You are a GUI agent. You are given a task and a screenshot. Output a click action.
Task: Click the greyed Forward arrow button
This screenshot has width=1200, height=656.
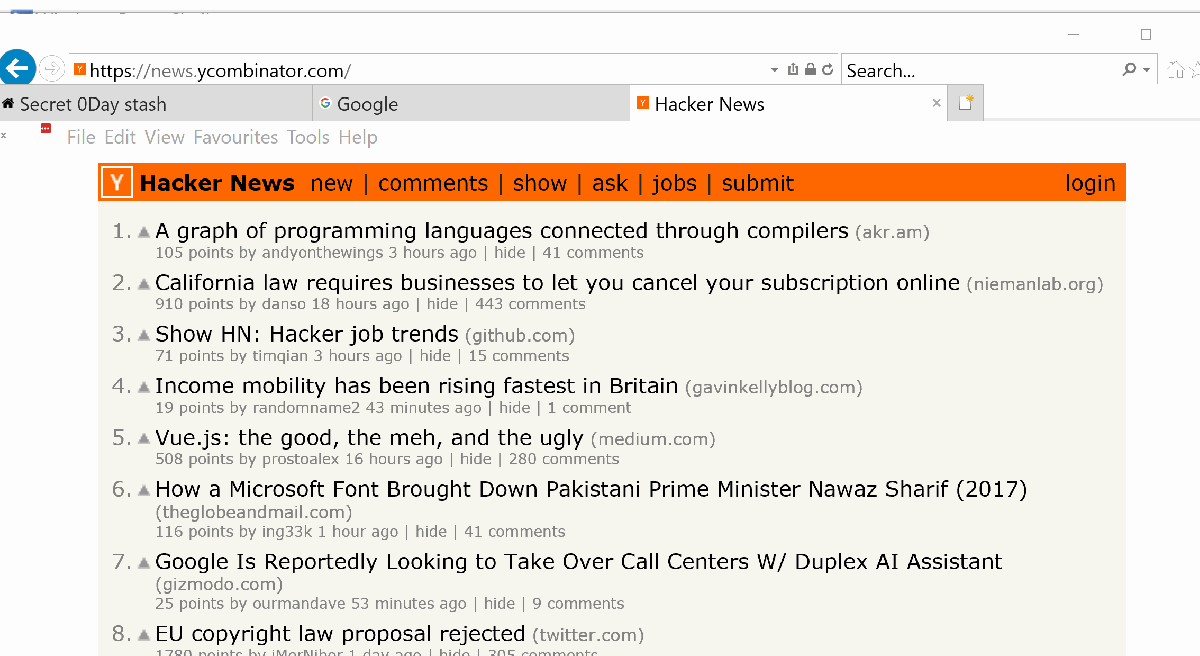click(52, 69)
